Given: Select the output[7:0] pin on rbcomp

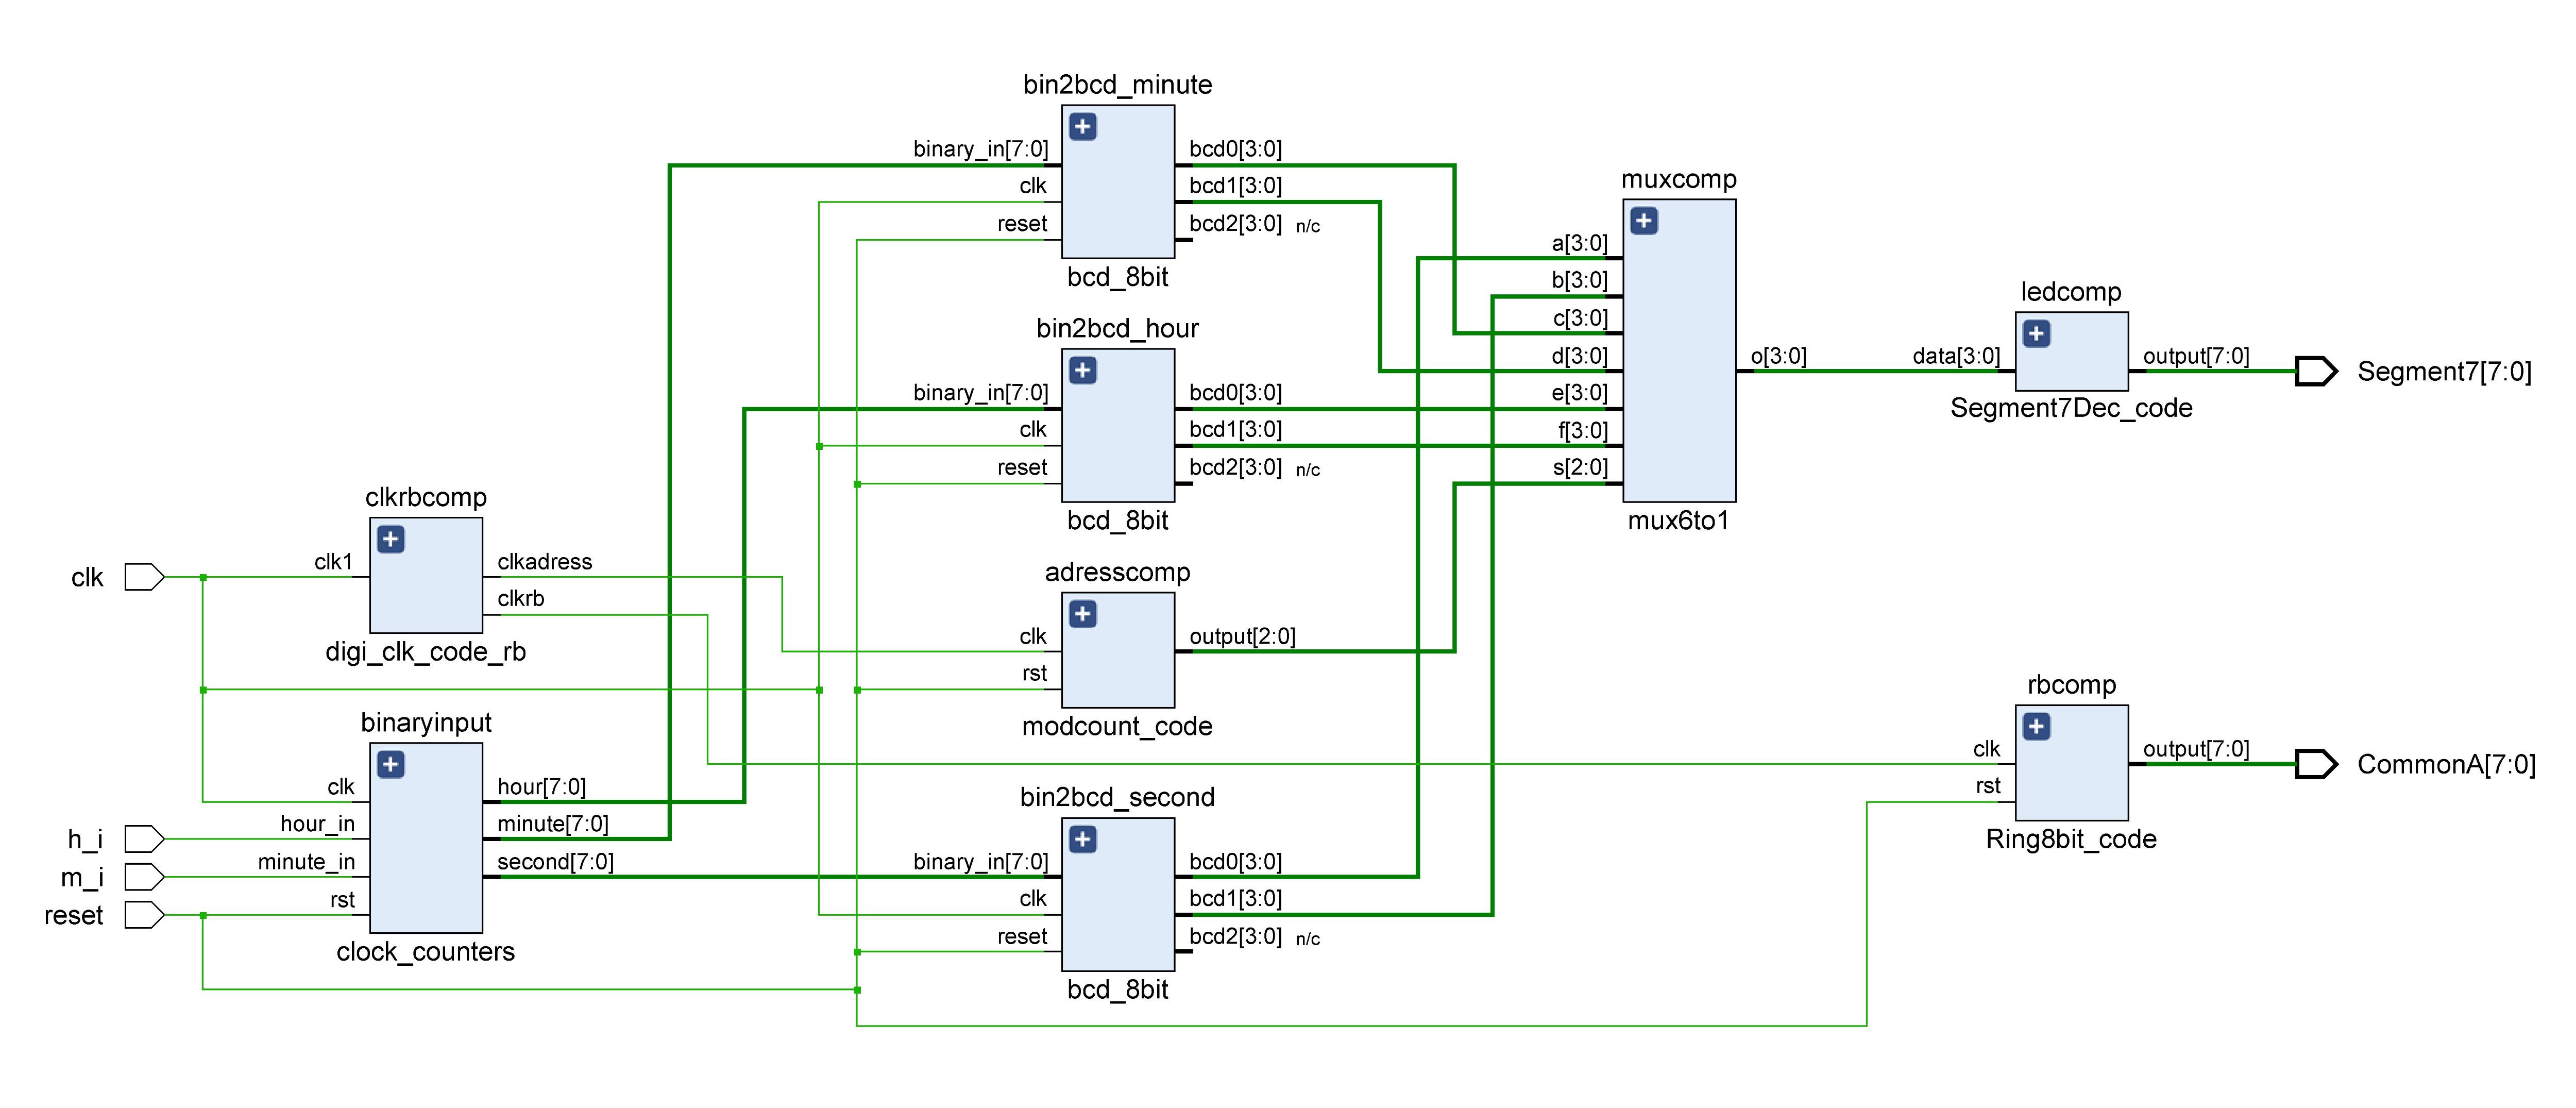Looking at the screenshot, I should tap(2196, 749).
